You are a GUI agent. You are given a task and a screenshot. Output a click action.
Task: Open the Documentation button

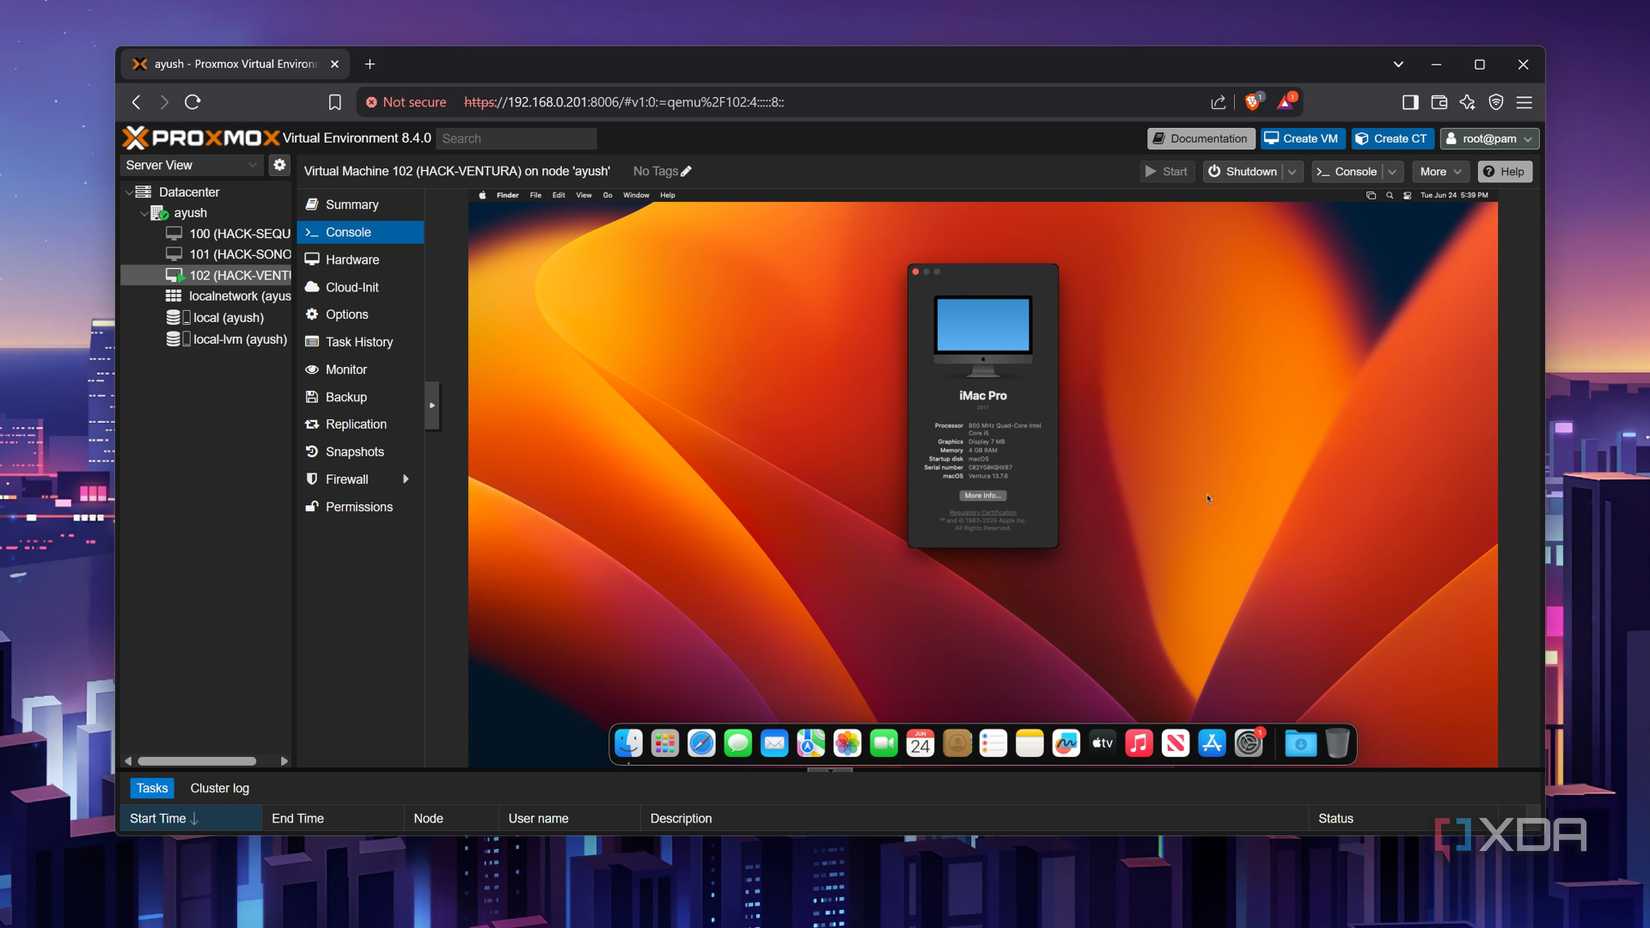[1200, 139]
